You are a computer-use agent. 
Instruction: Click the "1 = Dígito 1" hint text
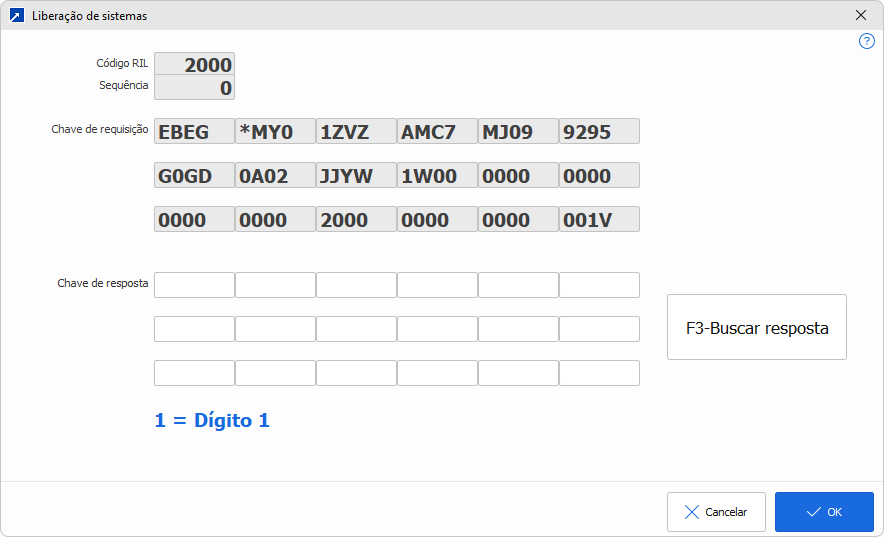(212, 420)
